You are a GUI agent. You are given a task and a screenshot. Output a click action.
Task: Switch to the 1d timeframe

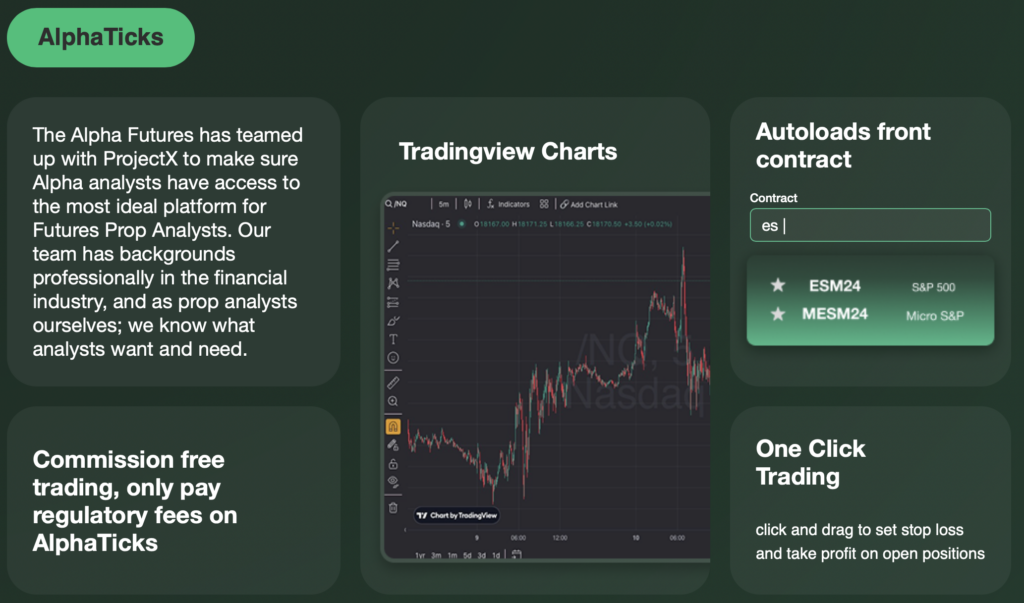[x=495, y=554]
